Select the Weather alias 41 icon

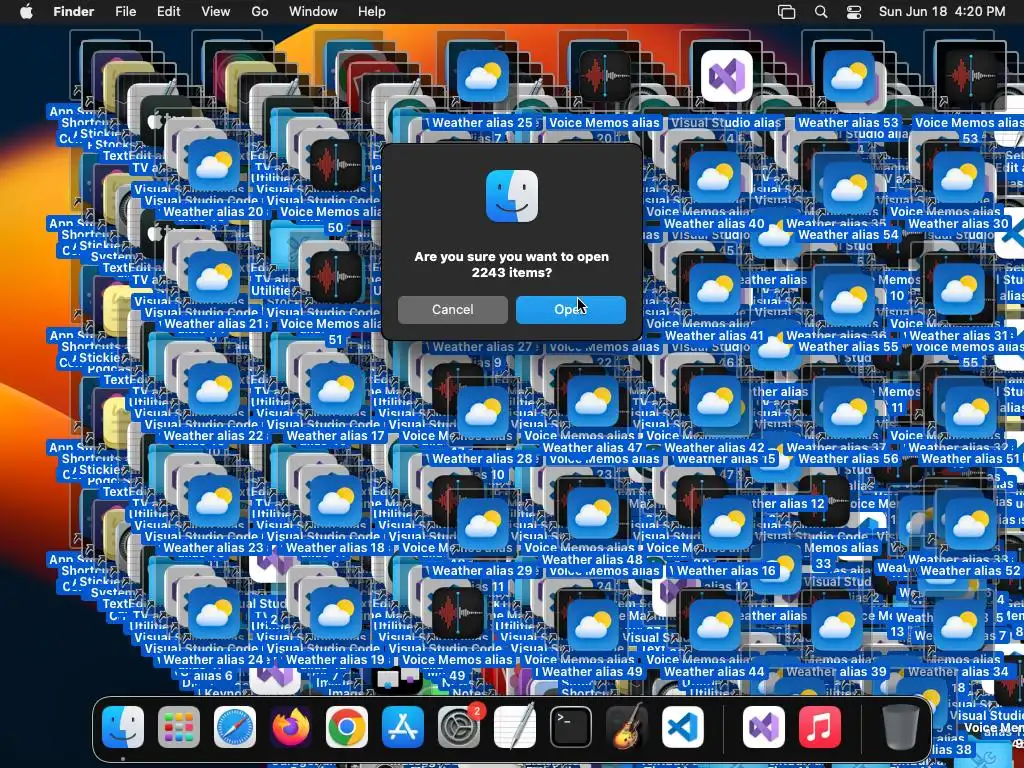click(714, 290)
